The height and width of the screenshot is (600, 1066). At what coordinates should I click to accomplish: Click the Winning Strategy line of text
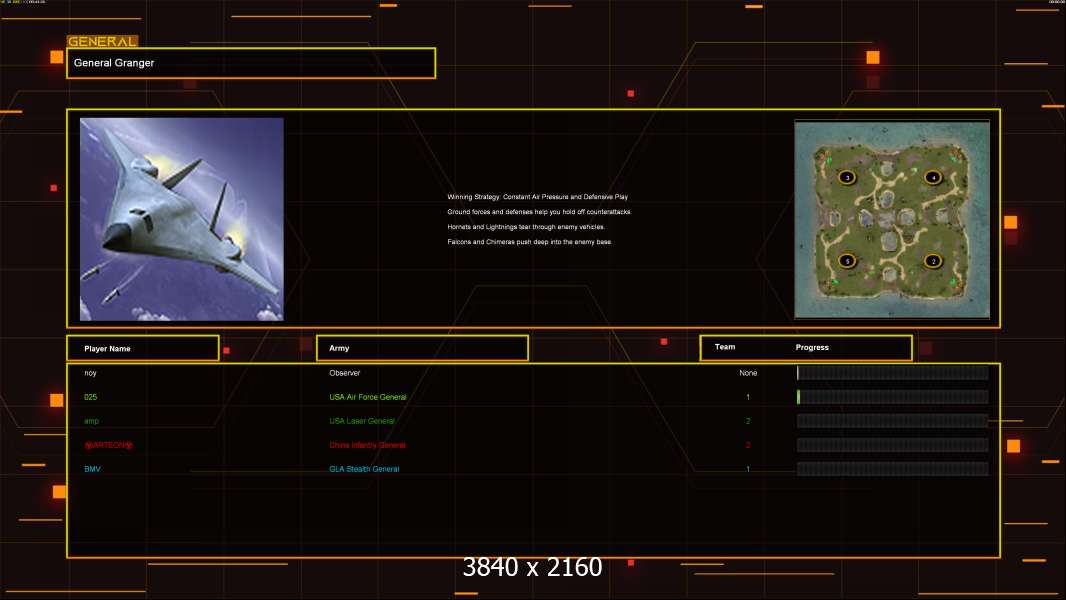538,197
